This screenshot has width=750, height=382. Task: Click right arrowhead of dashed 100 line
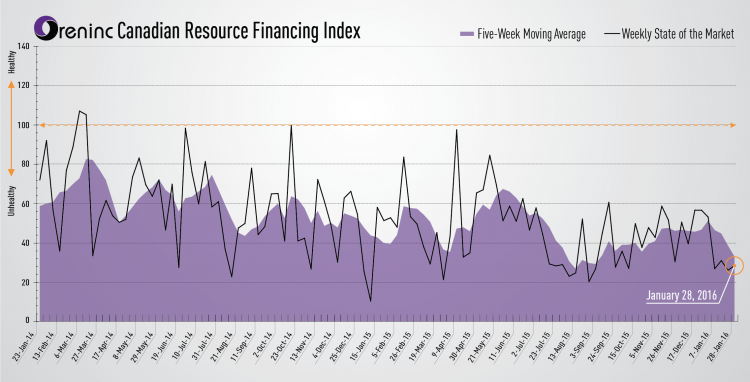click(x=733, y=125)
